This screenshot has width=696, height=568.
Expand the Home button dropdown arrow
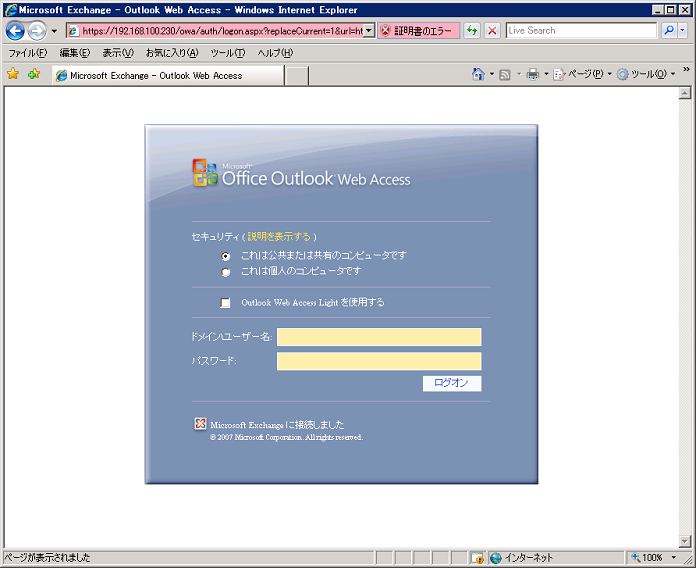[x=491, y=74]
